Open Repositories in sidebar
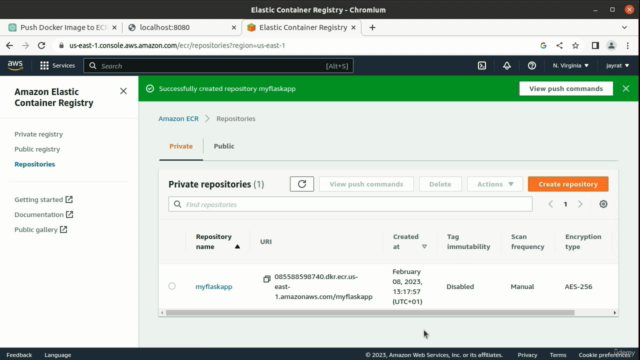640x360 pixels. point(35,164)
